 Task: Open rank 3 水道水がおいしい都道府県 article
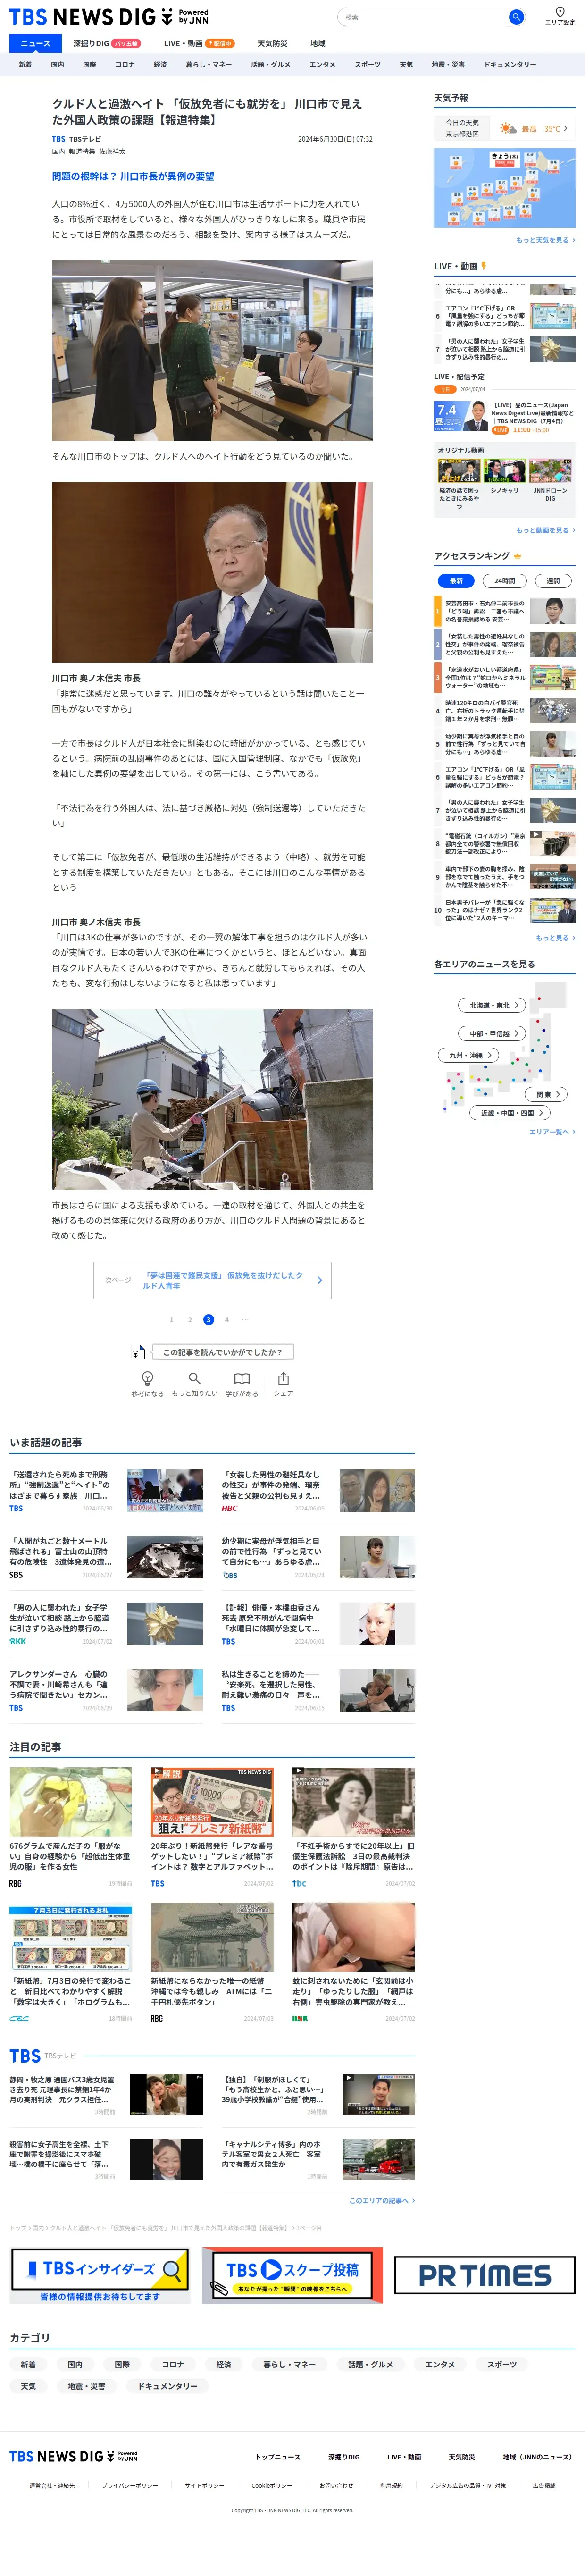pos(504,678)
